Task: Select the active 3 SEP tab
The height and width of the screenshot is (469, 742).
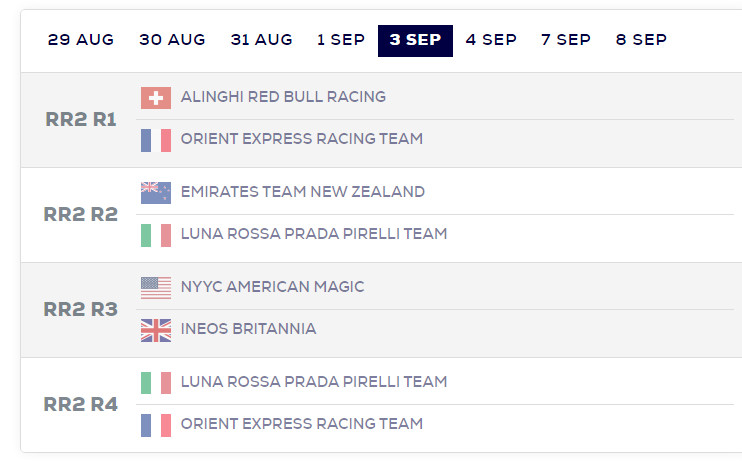Action: [x=415, y=41]
